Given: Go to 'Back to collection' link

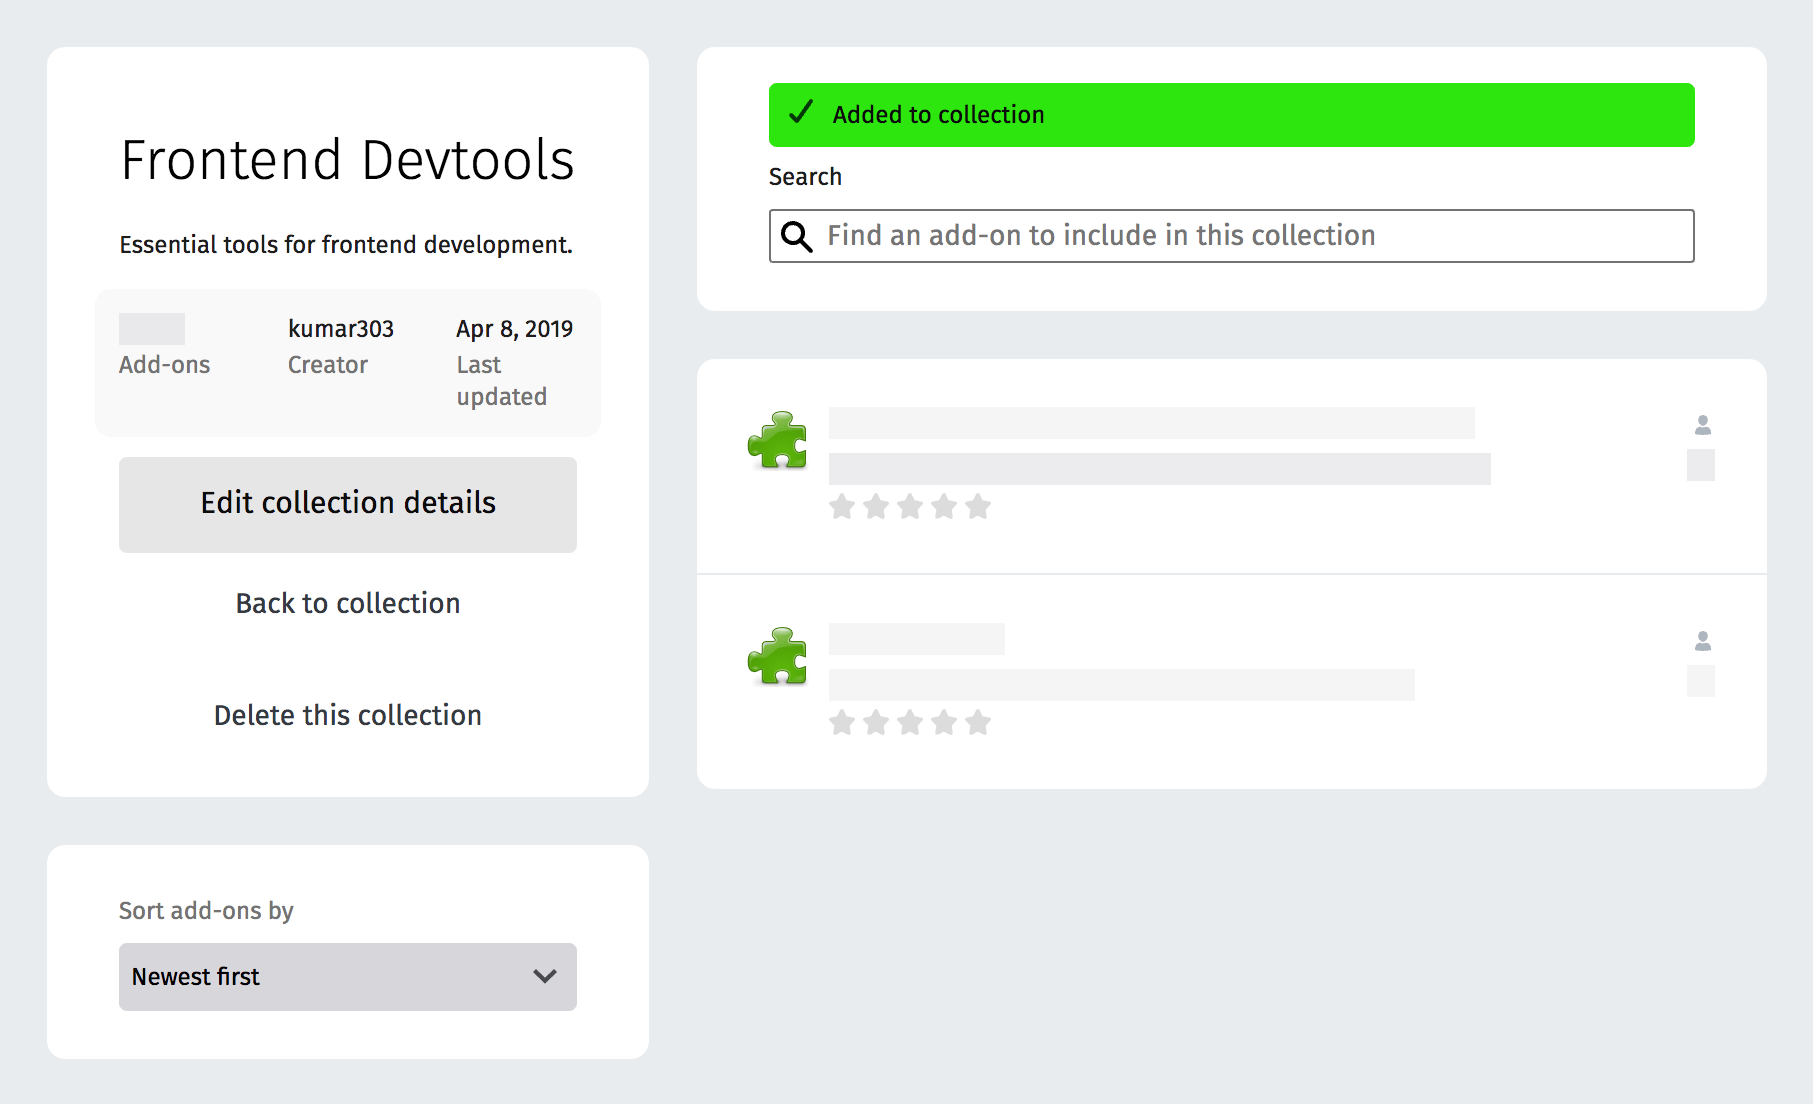Looking at the screenshot, I should (x=347, y=603).
